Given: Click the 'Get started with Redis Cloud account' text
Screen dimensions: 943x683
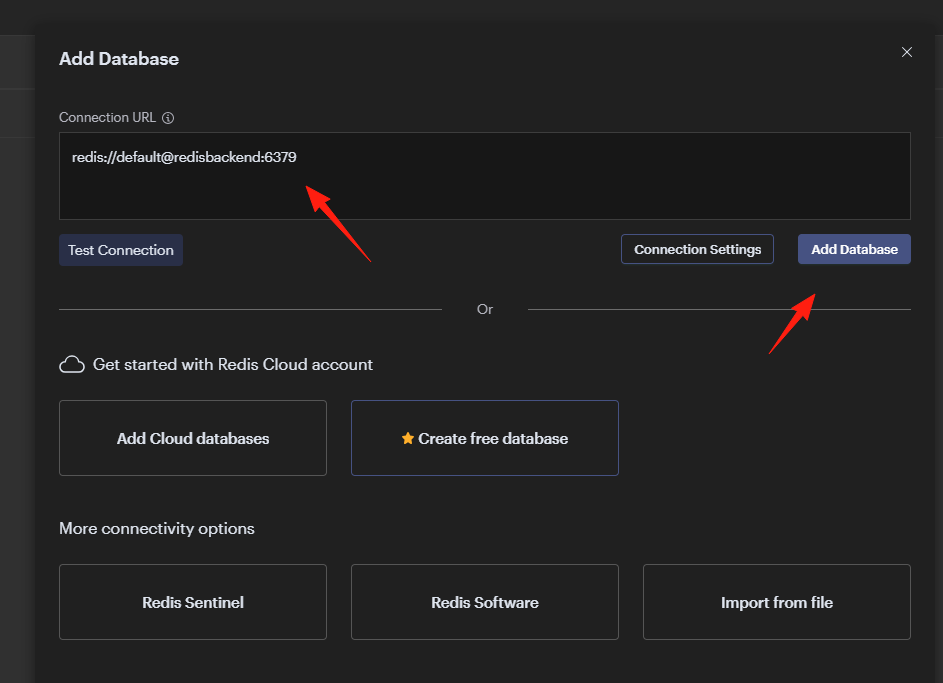Looking at the screenshot, I should [x=233, y=364].
